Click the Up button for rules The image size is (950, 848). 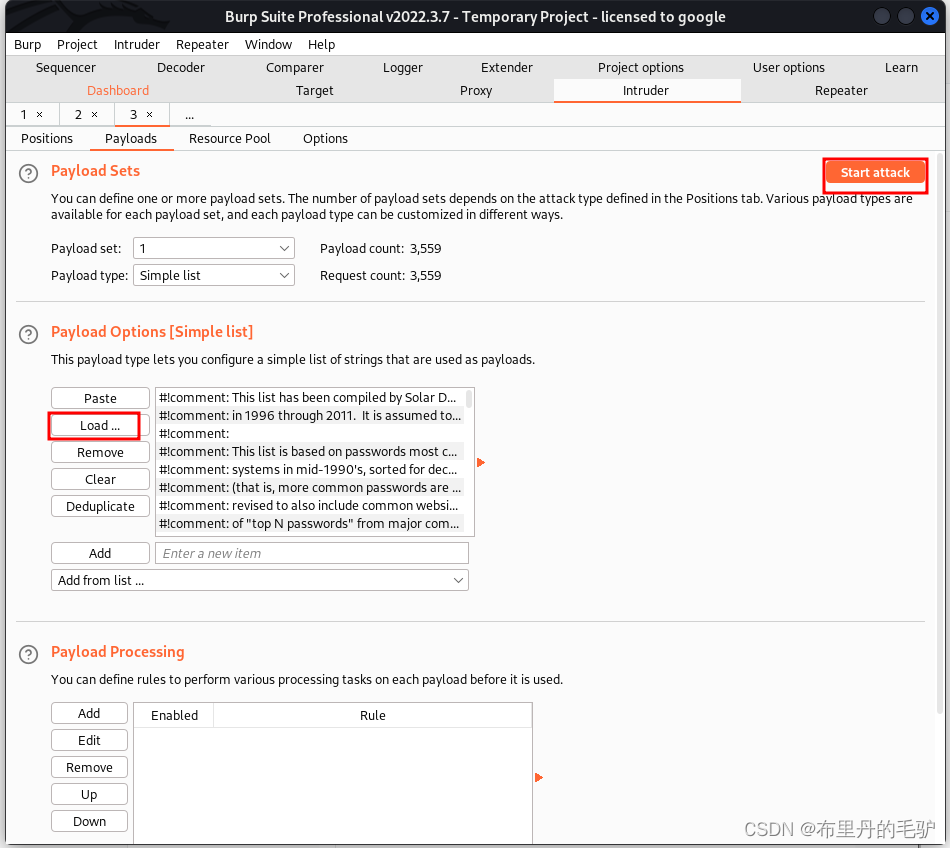pyautogui.click(x=89, y=795)
